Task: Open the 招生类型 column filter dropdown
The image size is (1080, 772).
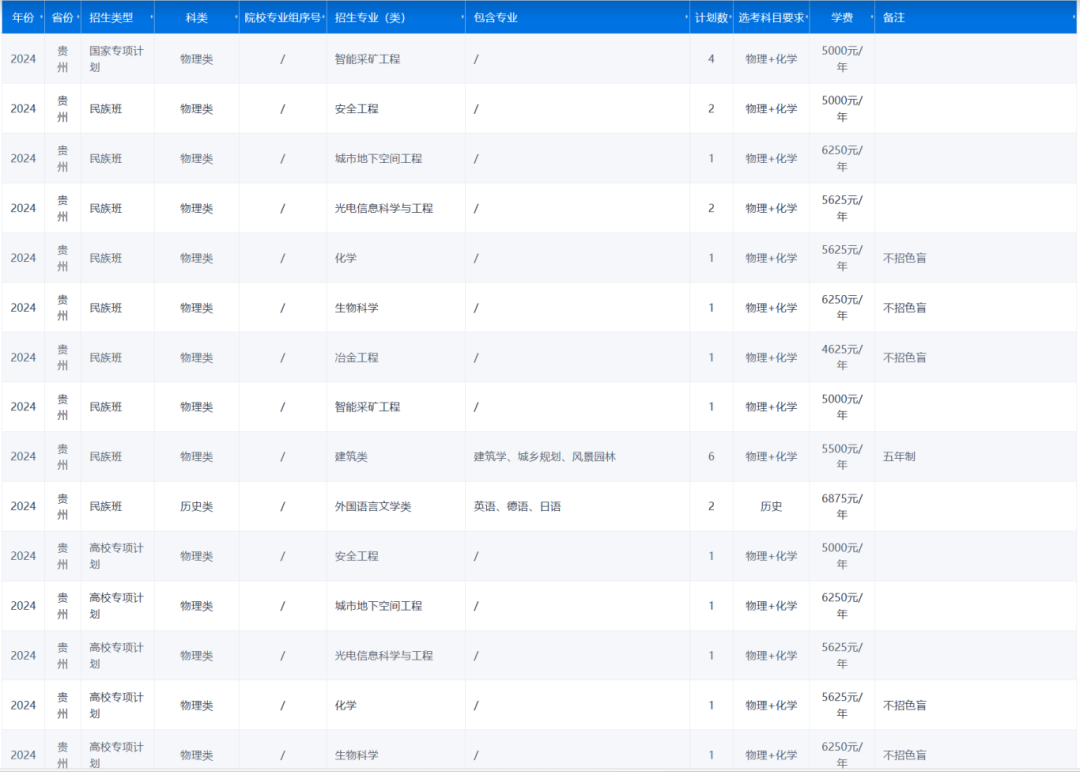Action: point(152,17)
